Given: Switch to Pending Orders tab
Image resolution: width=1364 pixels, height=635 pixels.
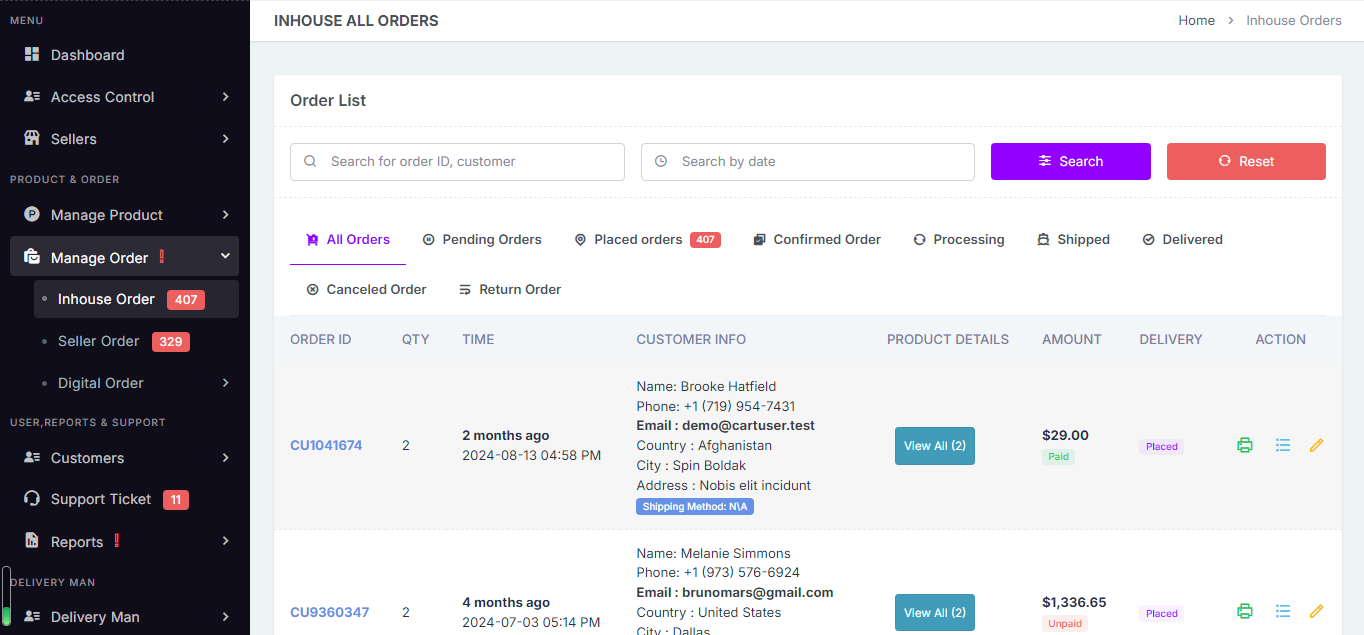Looking at the screenshot, I should (x=482, y=240).
